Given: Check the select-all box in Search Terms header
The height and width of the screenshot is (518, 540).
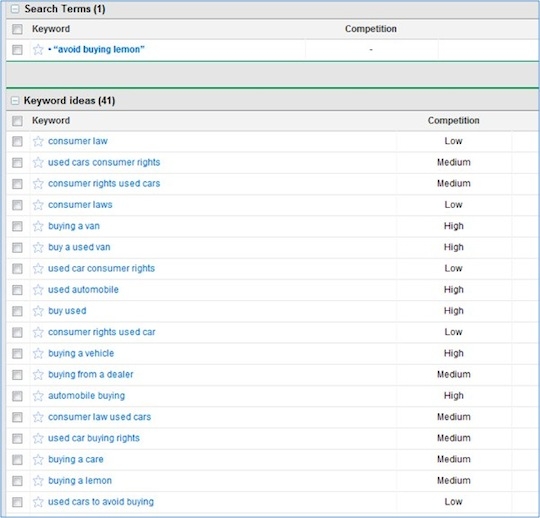Looking at the screenshot, I should tap(17, 29).
